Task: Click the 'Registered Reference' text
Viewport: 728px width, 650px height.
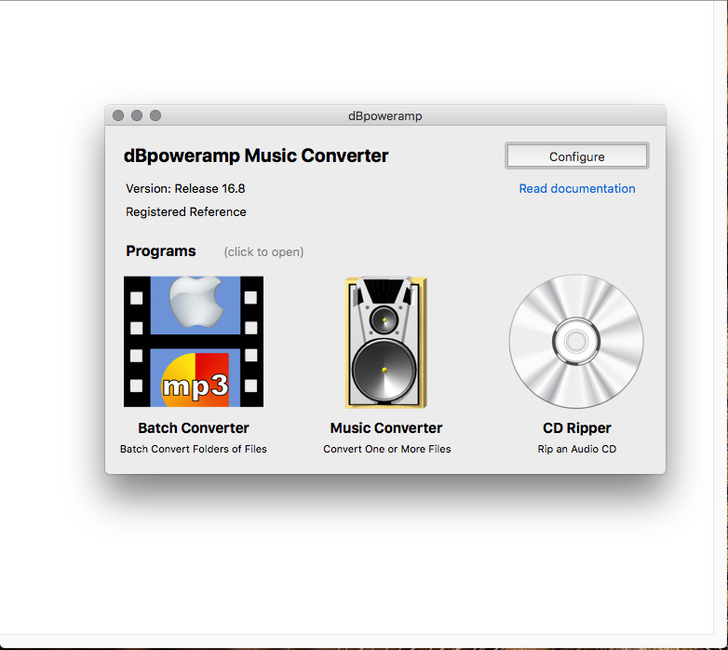Action: pos(185,212)
